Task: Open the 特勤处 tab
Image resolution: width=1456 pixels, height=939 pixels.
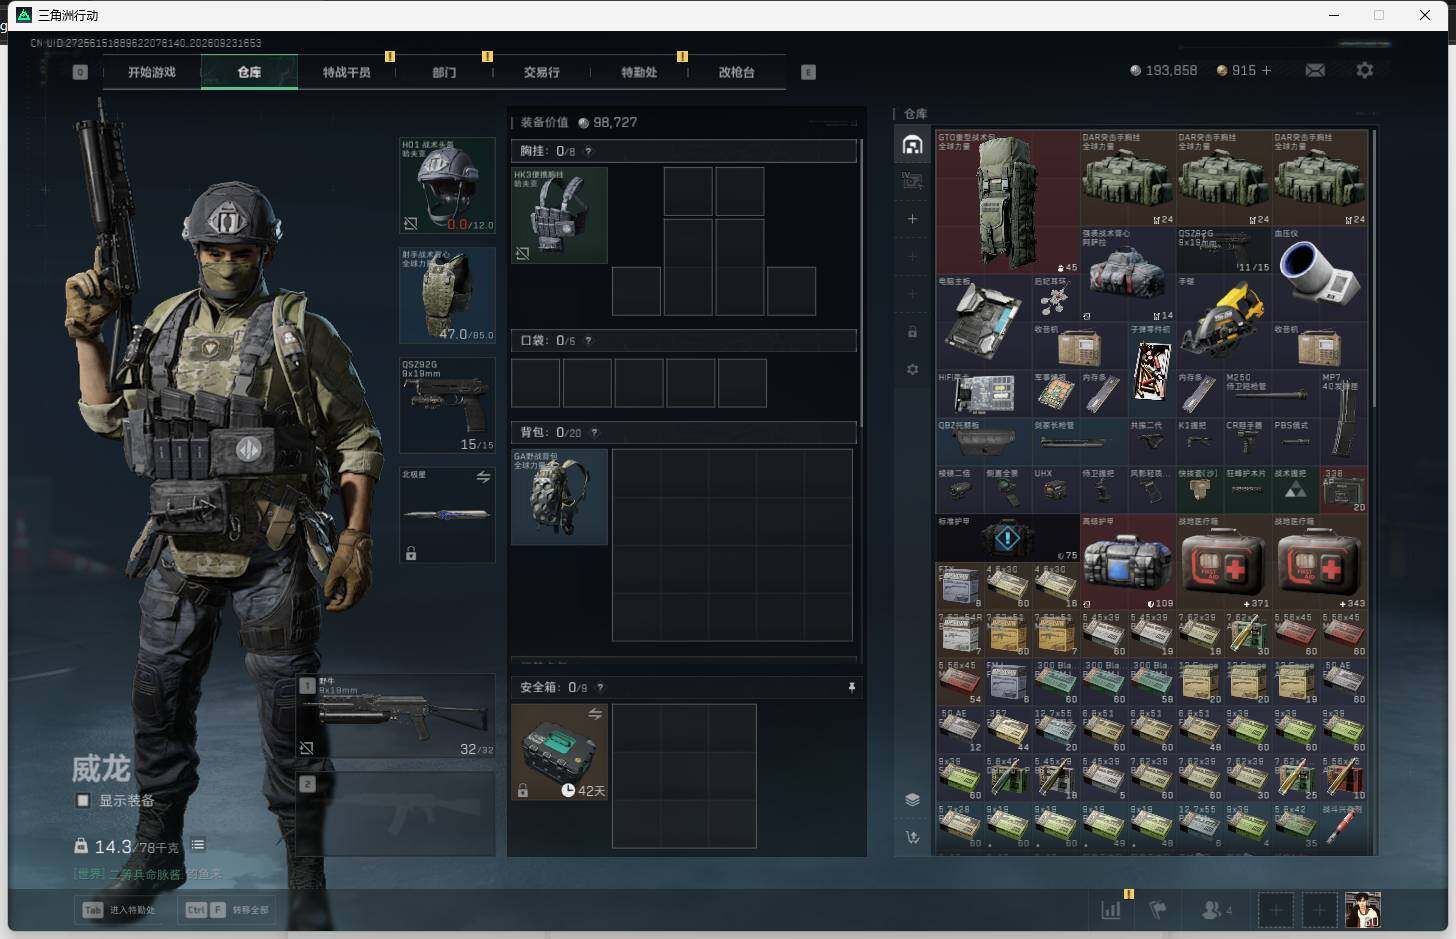Action: 639,72
